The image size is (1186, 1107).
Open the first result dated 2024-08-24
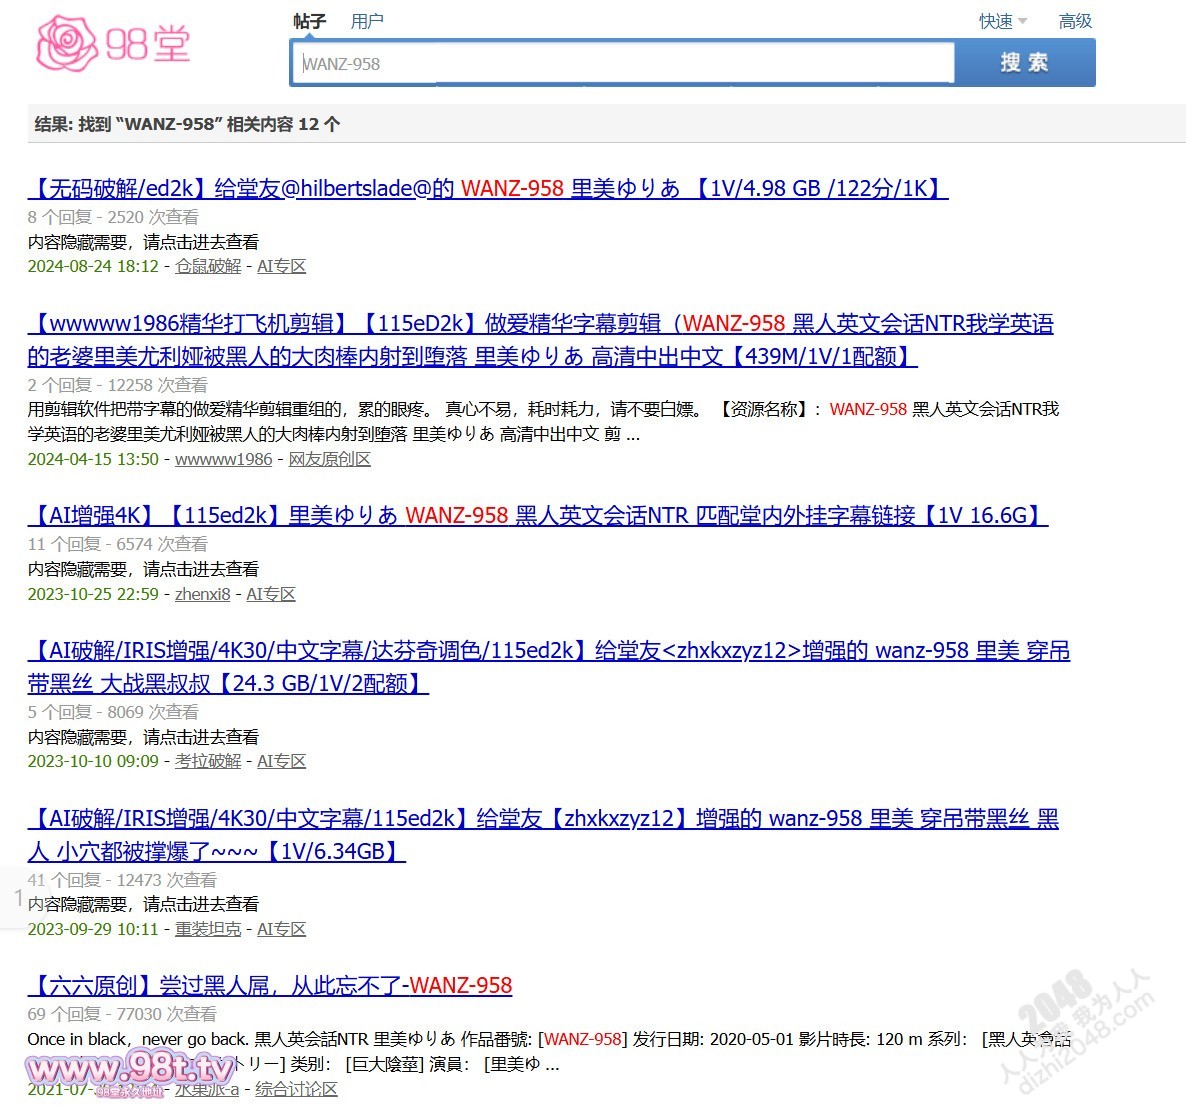(x=487, y=188)
